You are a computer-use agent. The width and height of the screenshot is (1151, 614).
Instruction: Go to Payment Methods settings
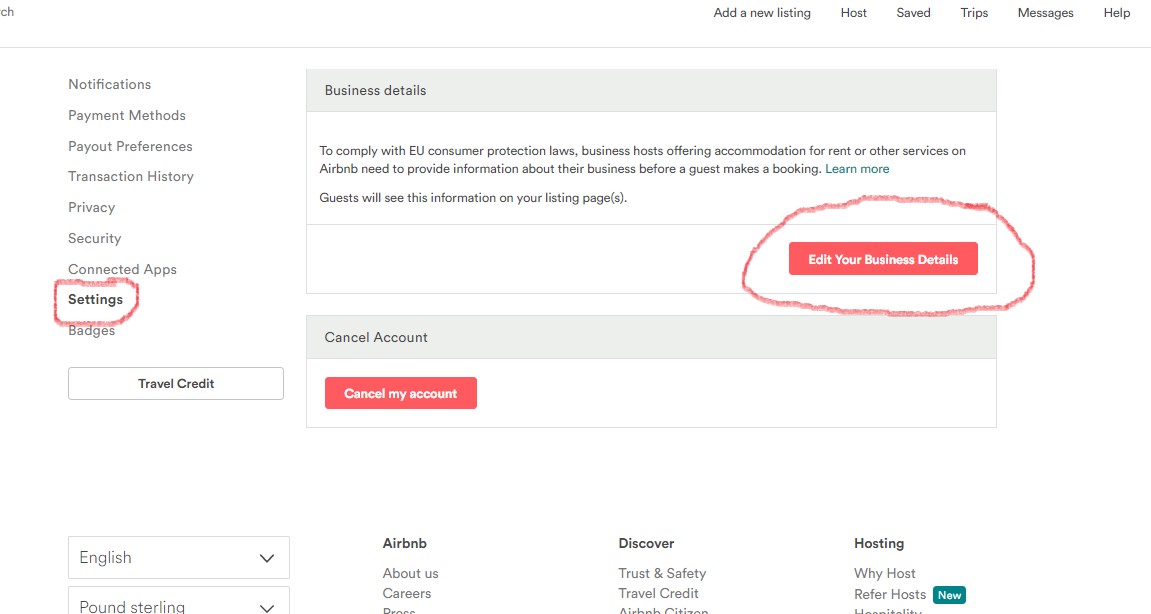pyautogui.click(x=127, y=116)
